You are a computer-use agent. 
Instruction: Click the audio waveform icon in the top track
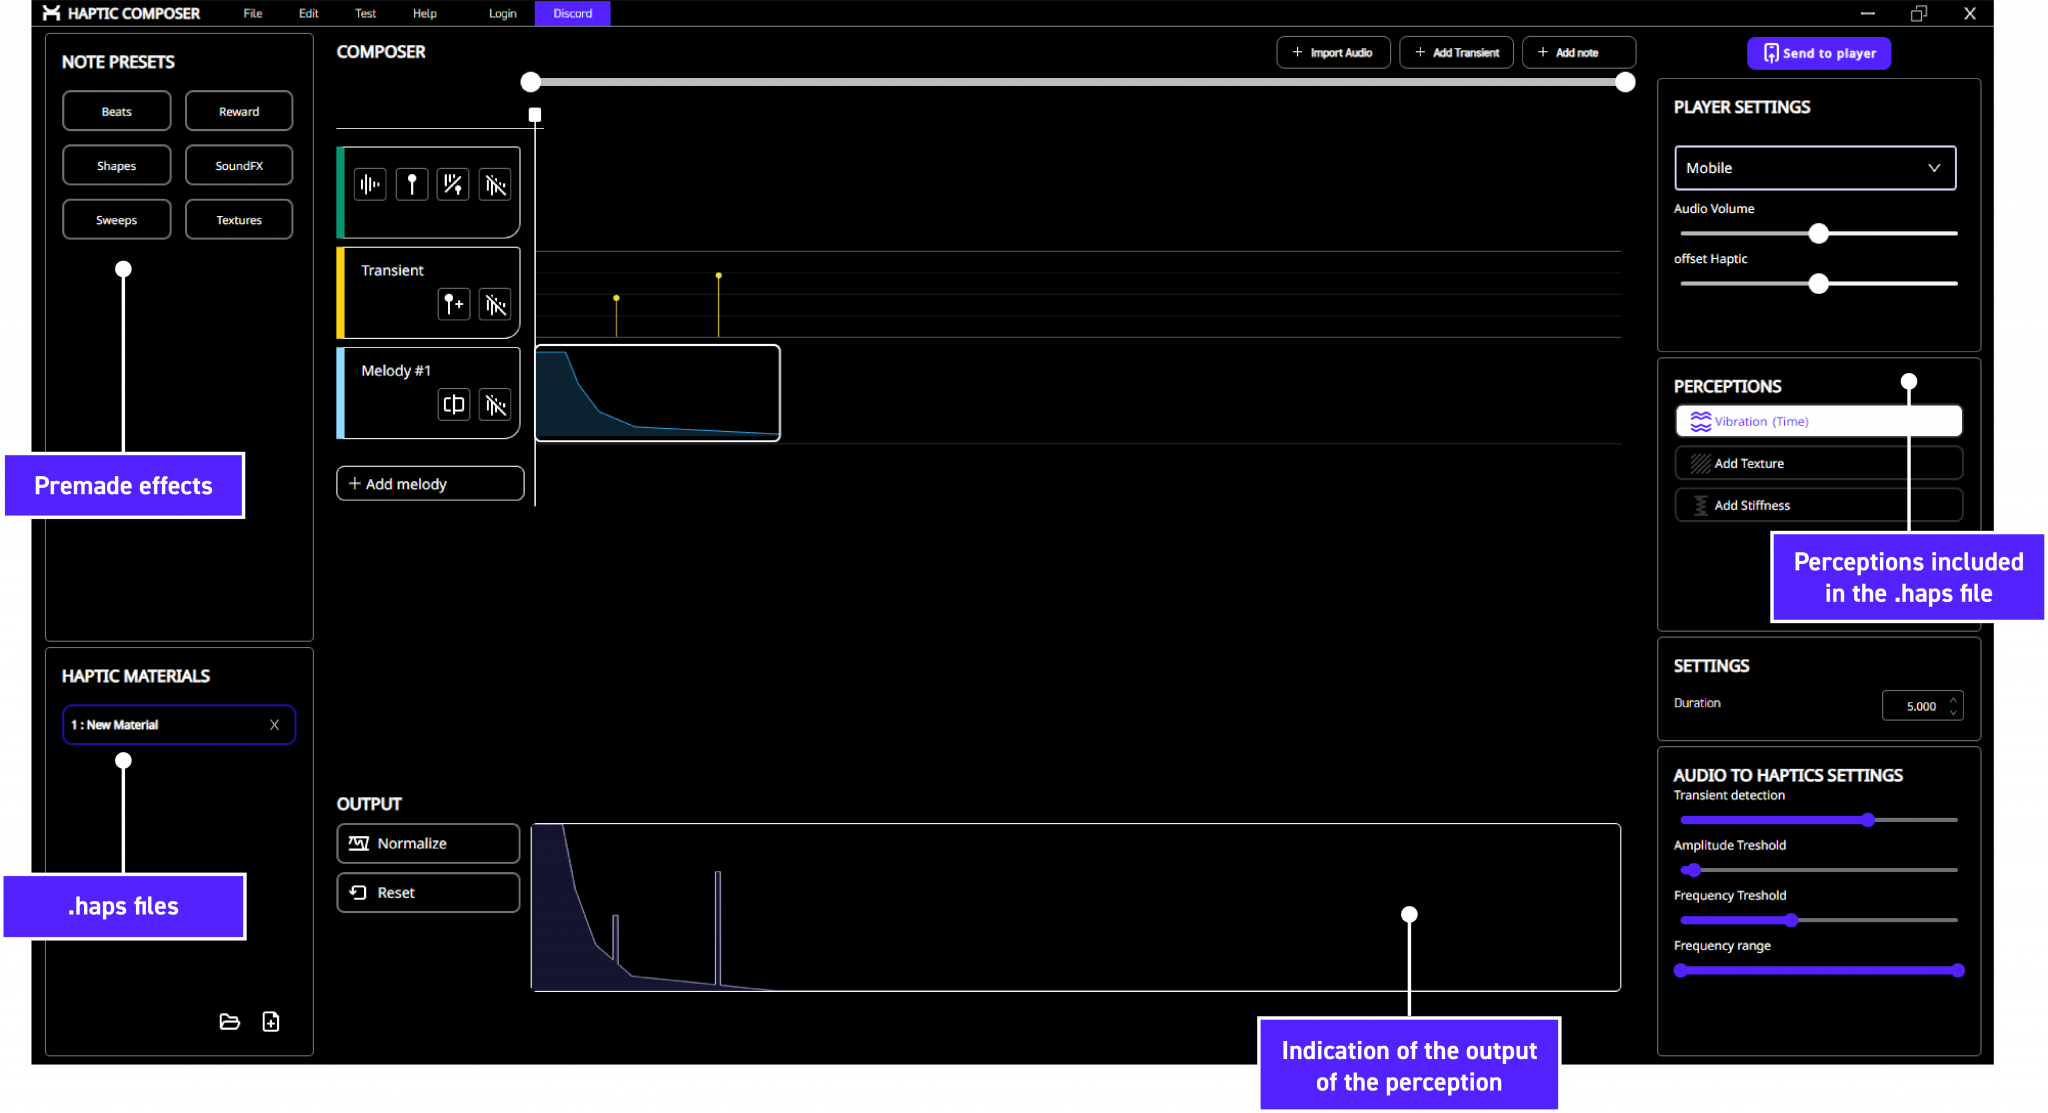(370, 185)
